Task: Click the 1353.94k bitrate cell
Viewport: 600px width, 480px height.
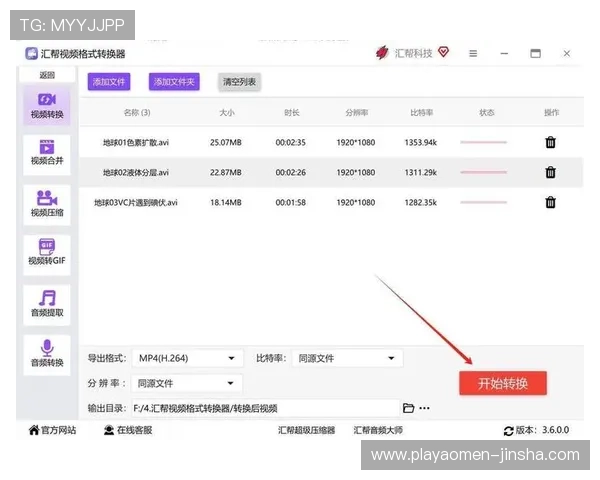Action: tap(421, 142)
